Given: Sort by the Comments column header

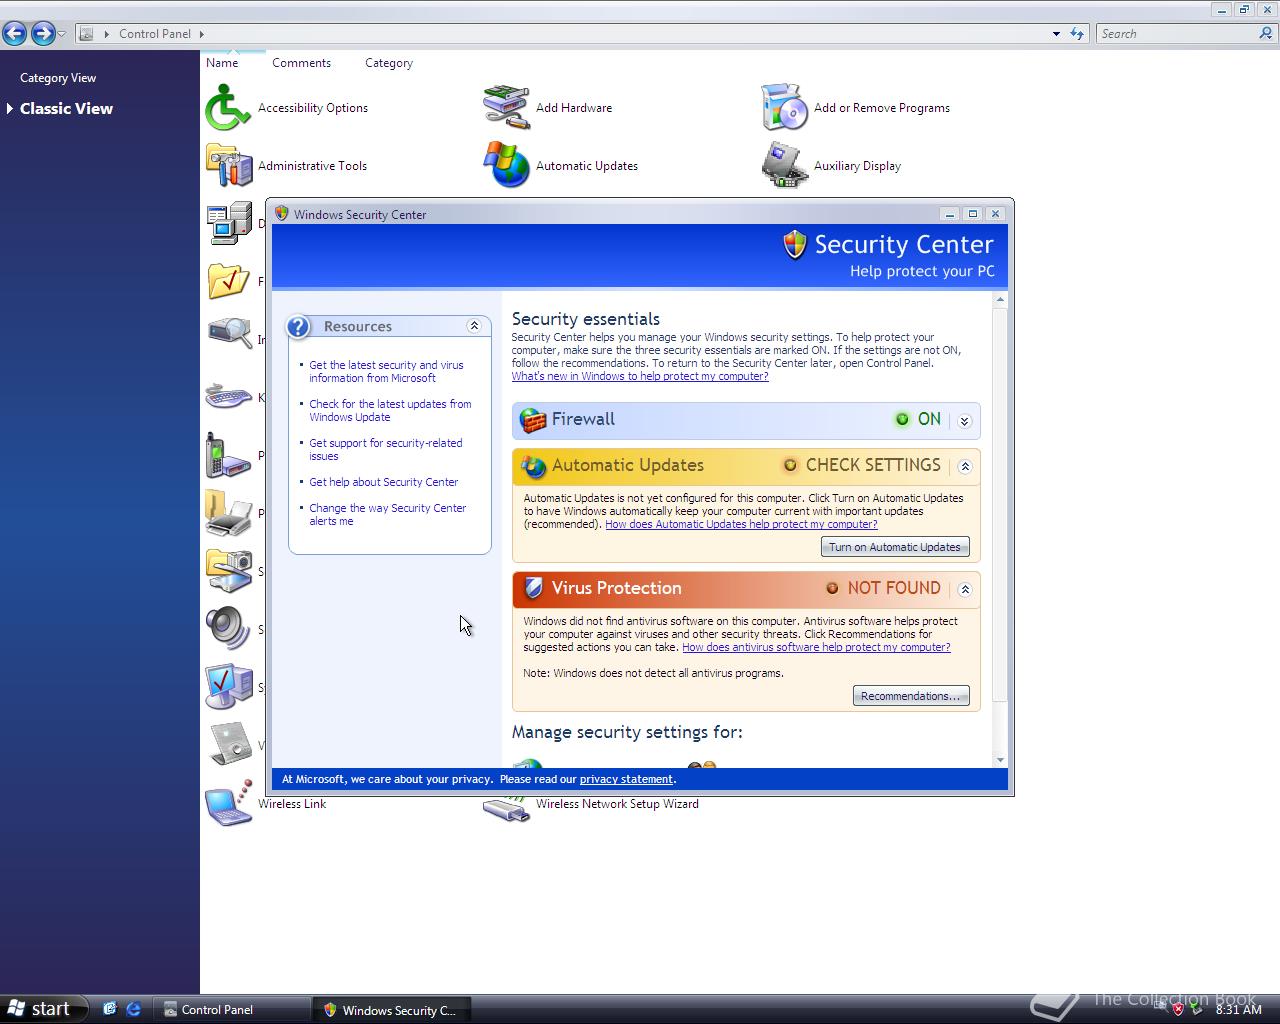Looking at the screenshot, I should (x=301, y=63).
